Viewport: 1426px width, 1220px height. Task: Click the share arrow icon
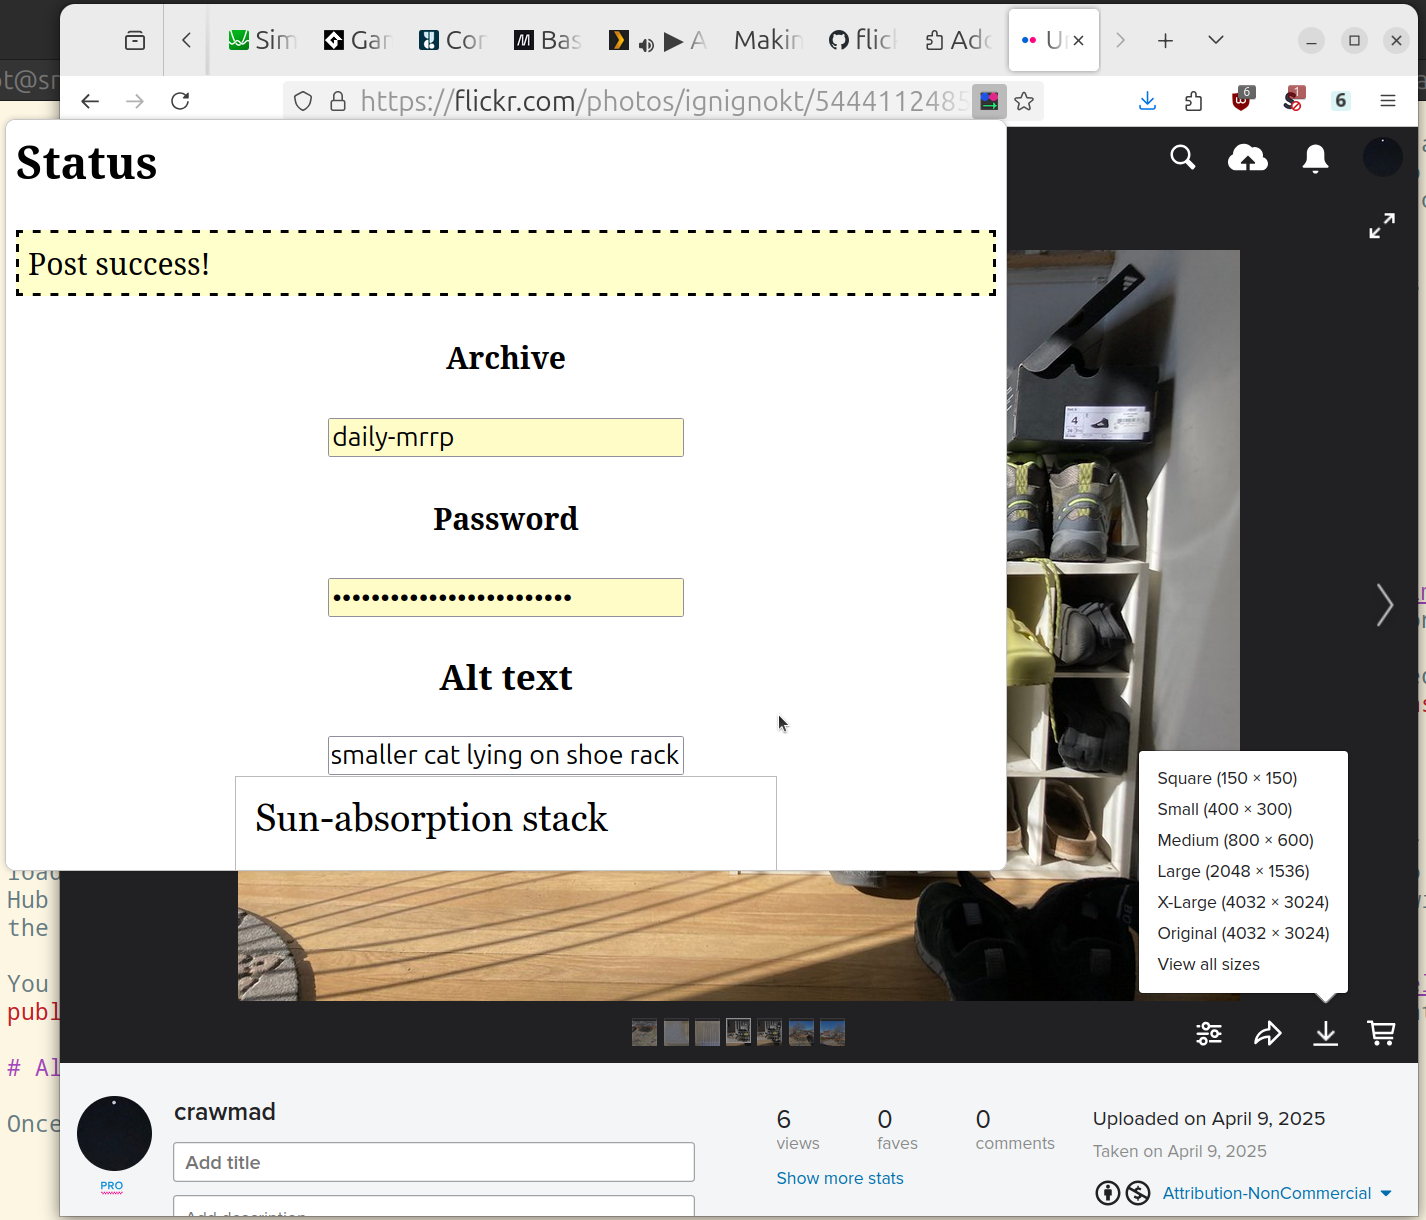[1268, 1033]
